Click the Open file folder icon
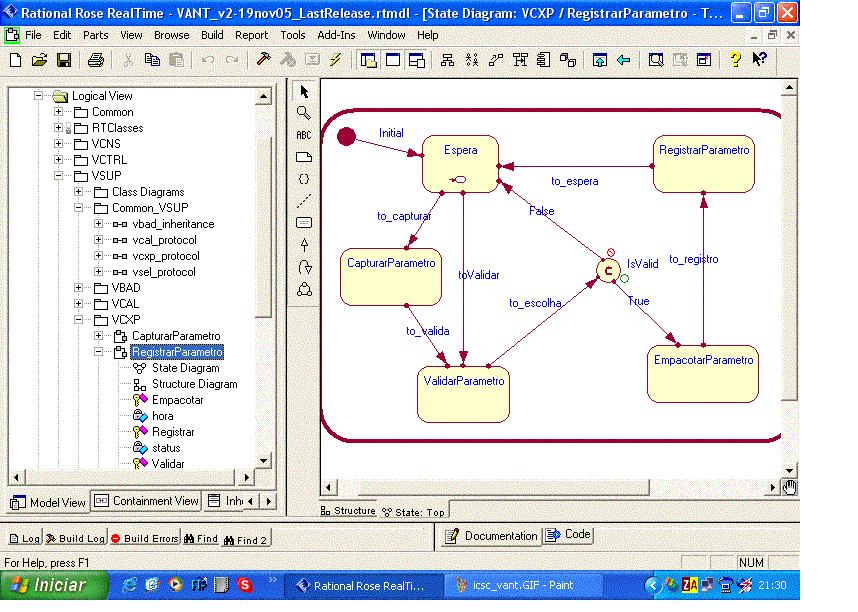 point(39,60)
